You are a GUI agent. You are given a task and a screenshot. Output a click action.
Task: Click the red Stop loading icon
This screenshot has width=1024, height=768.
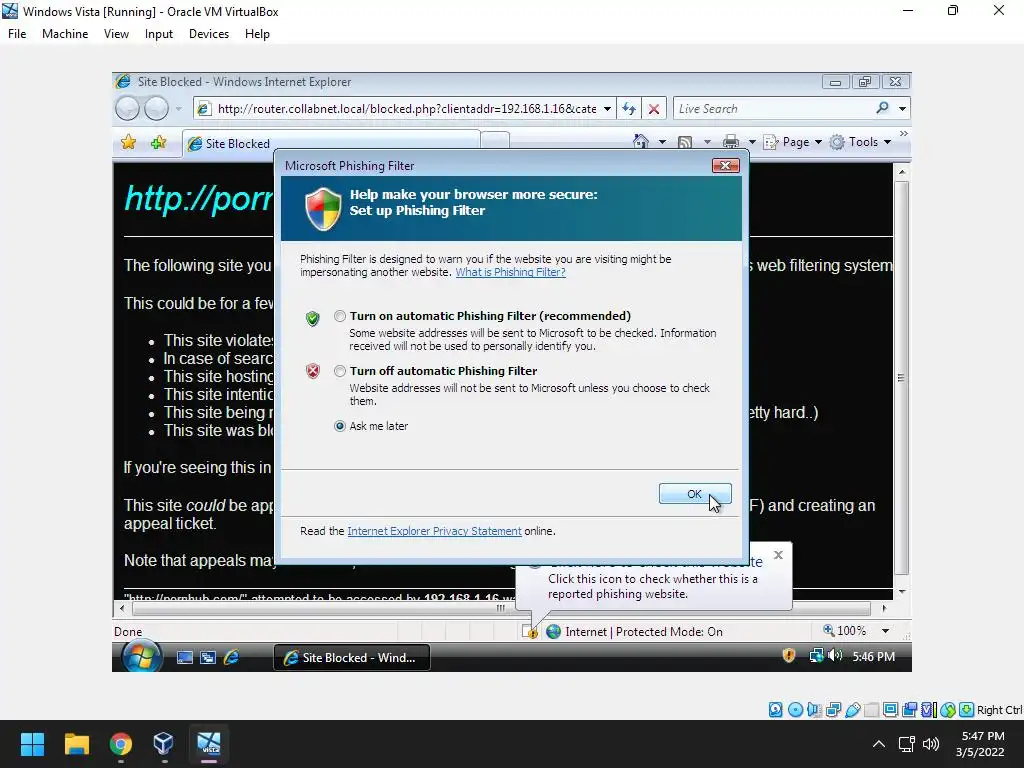click(654, 108)
